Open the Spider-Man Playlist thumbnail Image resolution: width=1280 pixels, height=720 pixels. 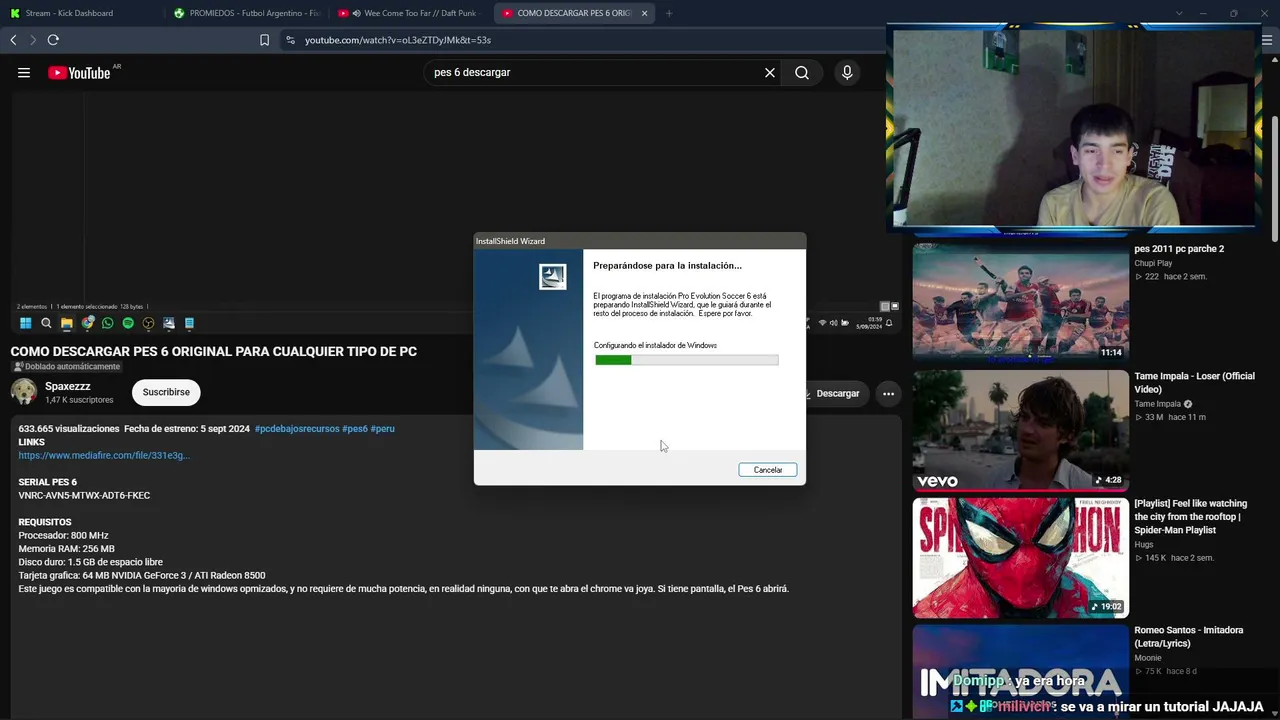click(x=1020, y=558)
